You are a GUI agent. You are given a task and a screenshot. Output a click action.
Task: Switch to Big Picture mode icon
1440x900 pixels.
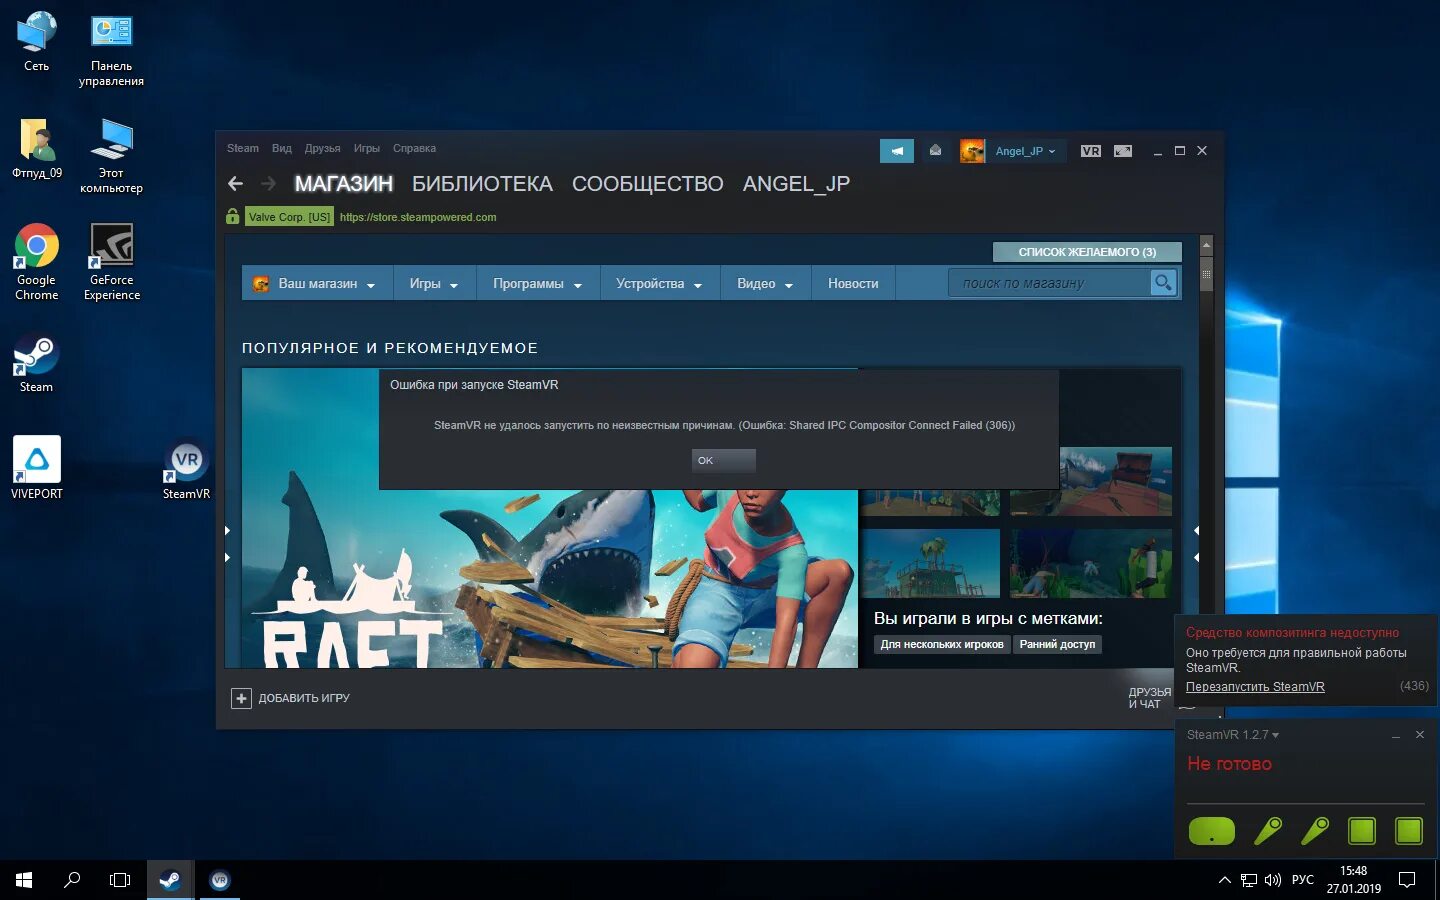coord(1123,151)
